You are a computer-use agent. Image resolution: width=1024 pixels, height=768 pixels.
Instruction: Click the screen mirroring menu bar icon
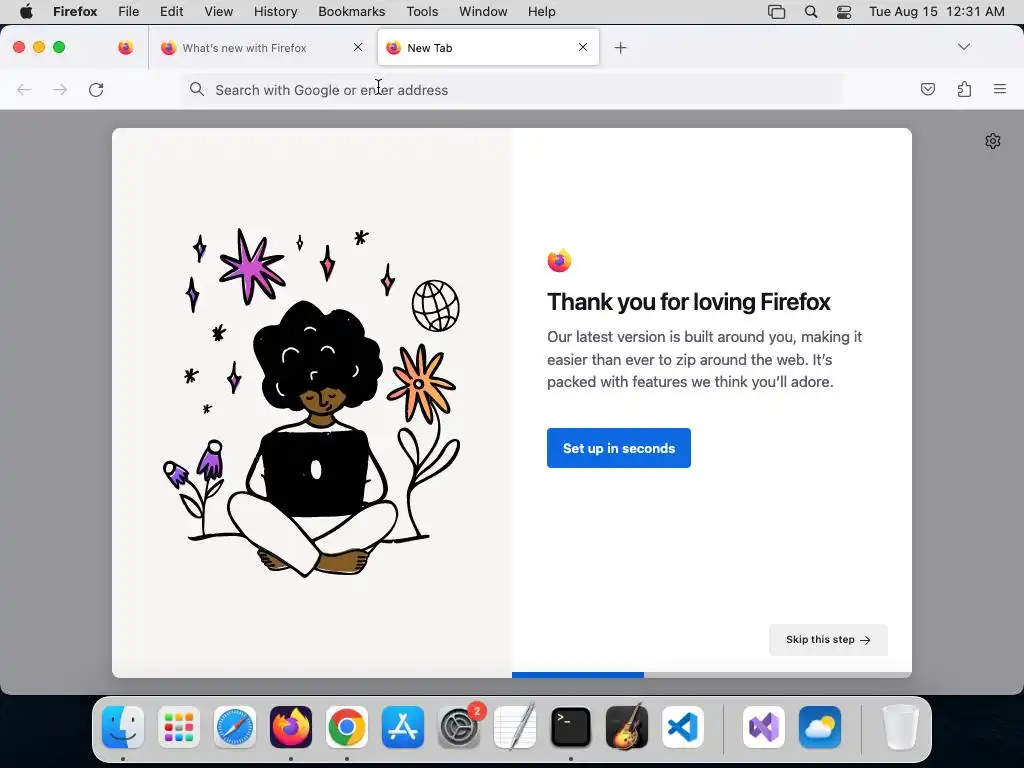coord(776,12)
